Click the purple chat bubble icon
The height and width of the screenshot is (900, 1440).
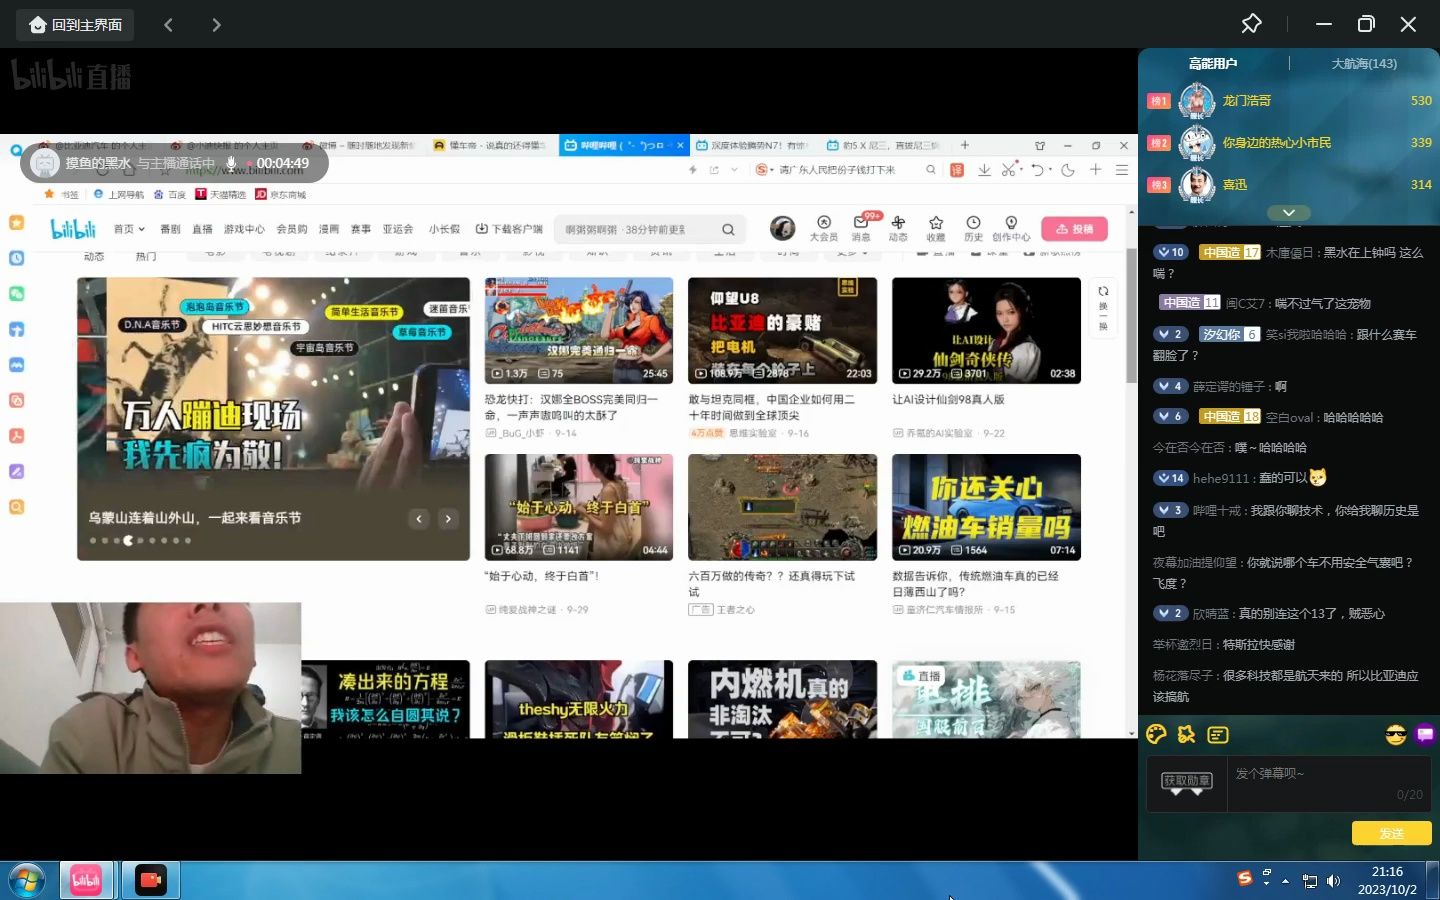pos(1425,735)
